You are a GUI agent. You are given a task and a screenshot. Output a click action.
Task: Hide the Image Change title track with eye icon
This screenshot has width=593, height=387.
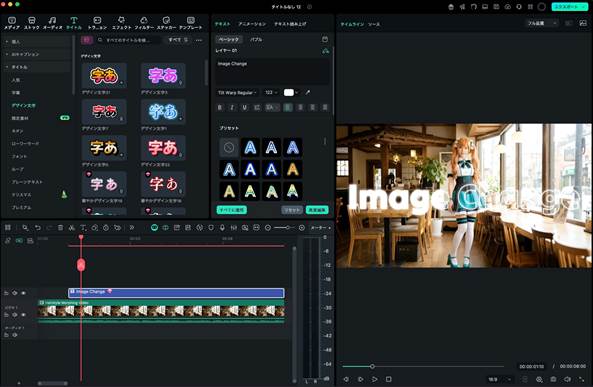point(23,293)
